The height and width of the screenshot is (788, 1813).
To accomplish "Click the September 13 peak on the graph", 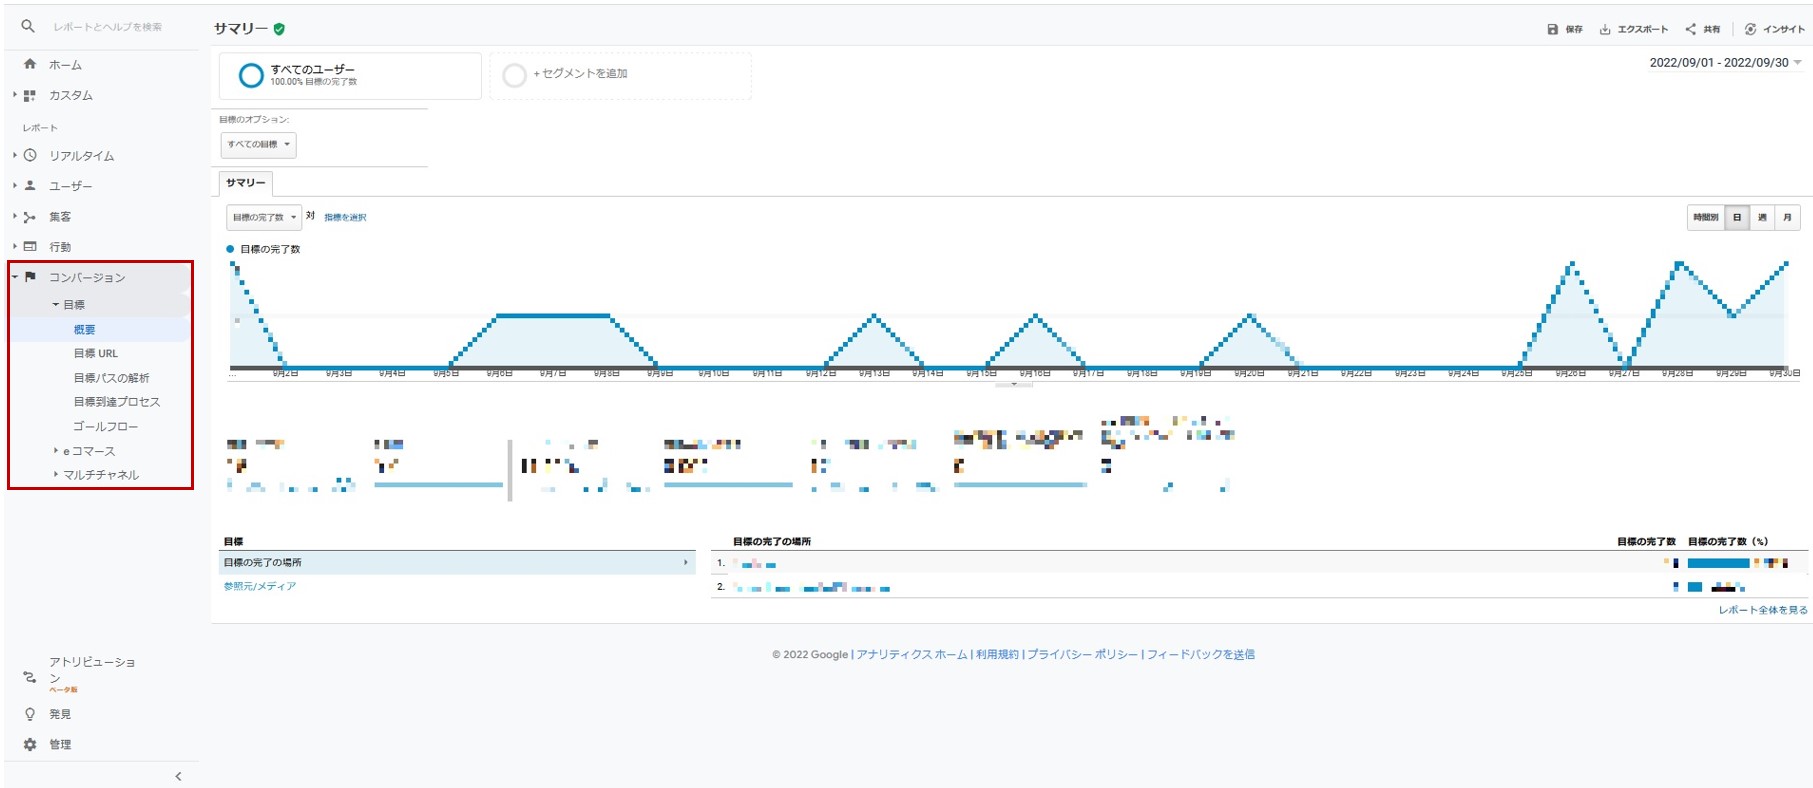I will [x=874, y=316].
